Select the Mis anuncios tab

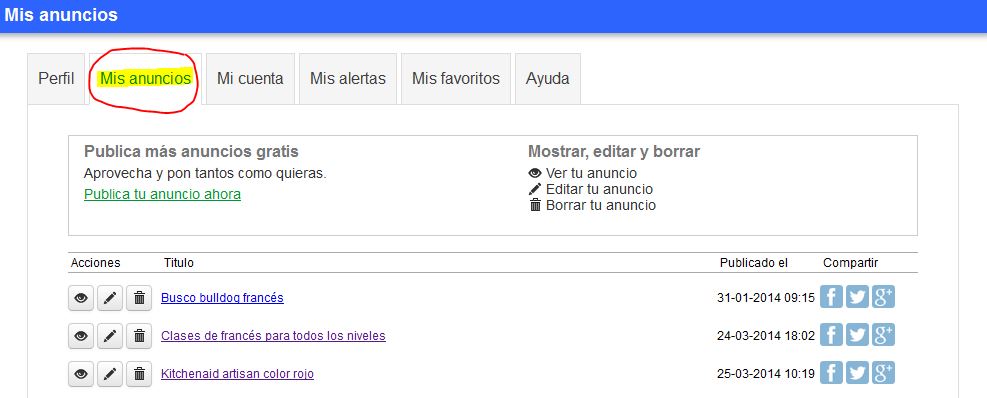(145, 79)
